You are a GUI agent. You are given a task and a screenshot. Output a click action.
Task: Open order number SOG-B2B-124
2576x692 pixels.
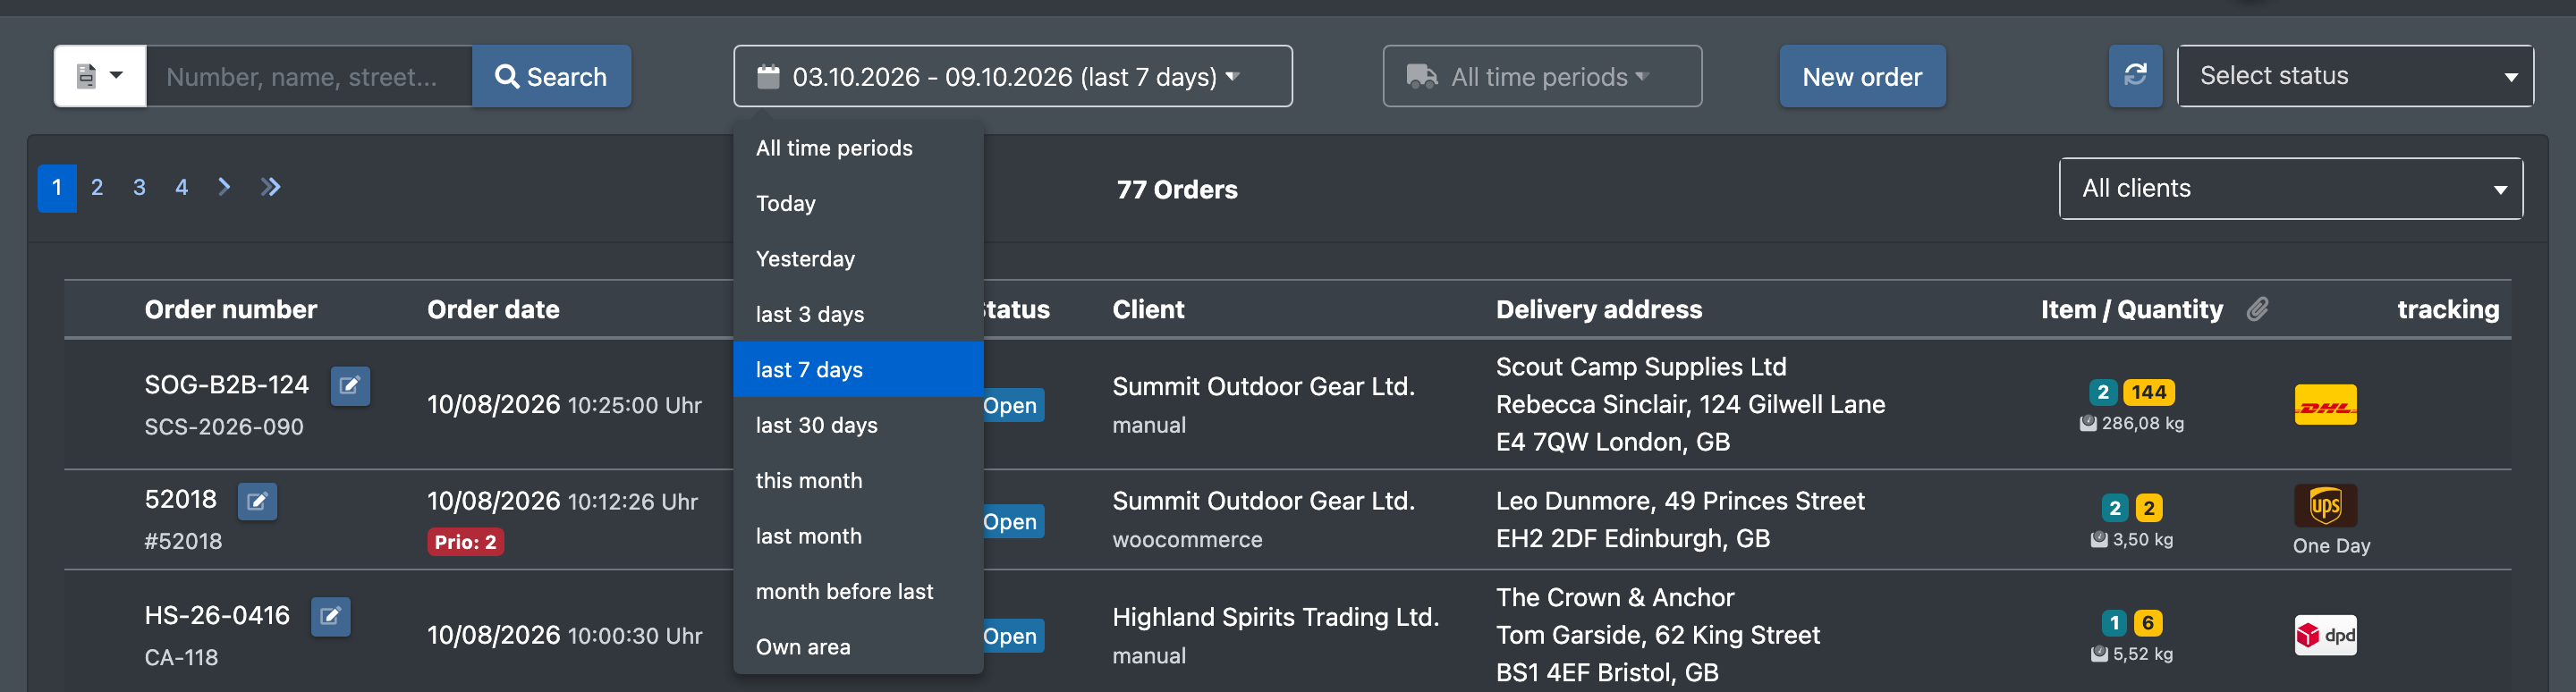click(x=226, y=385)
